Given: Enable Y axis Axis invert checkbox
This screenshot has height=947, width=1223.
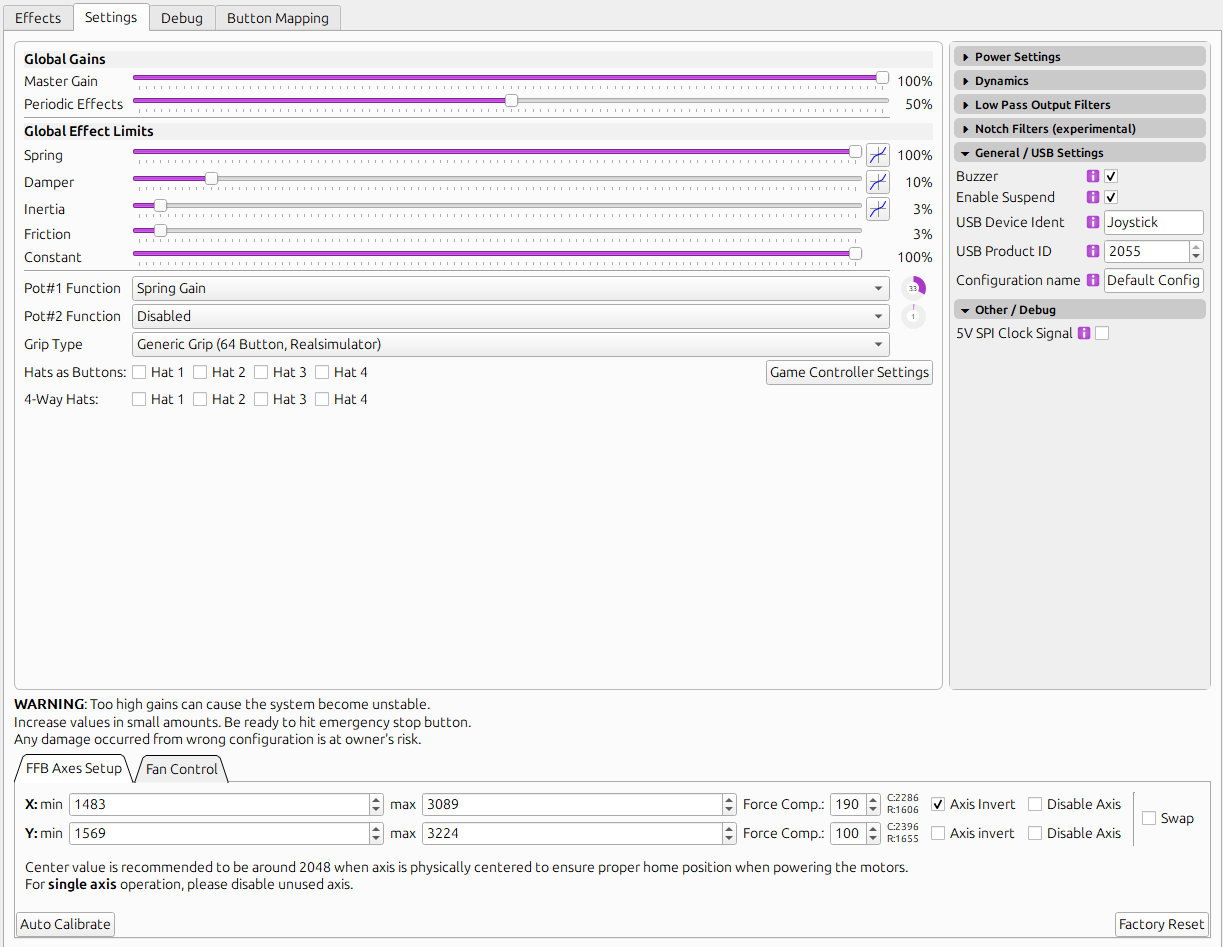Looking at the screenshot, I should (938, 833).
